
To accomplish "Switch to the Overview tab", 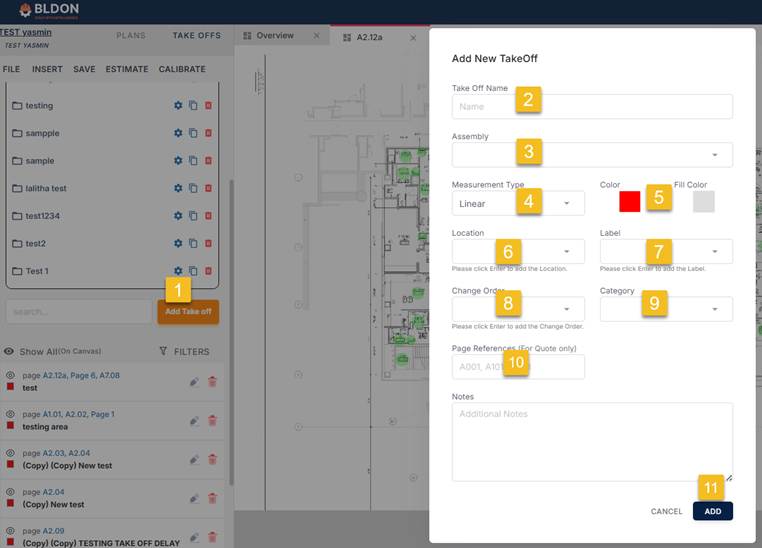I will coord(275,36).
